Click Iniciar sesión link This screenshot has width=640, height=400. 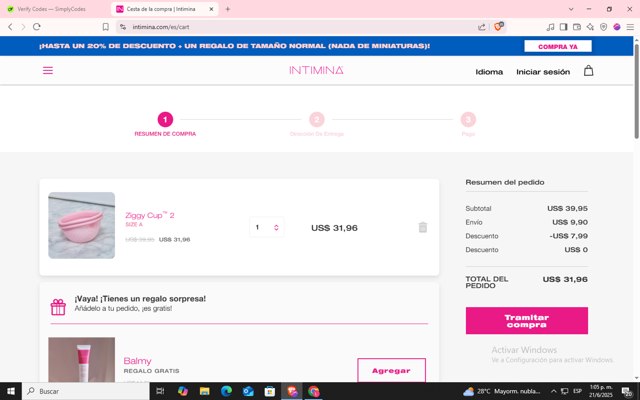click(x=543, y=72)
